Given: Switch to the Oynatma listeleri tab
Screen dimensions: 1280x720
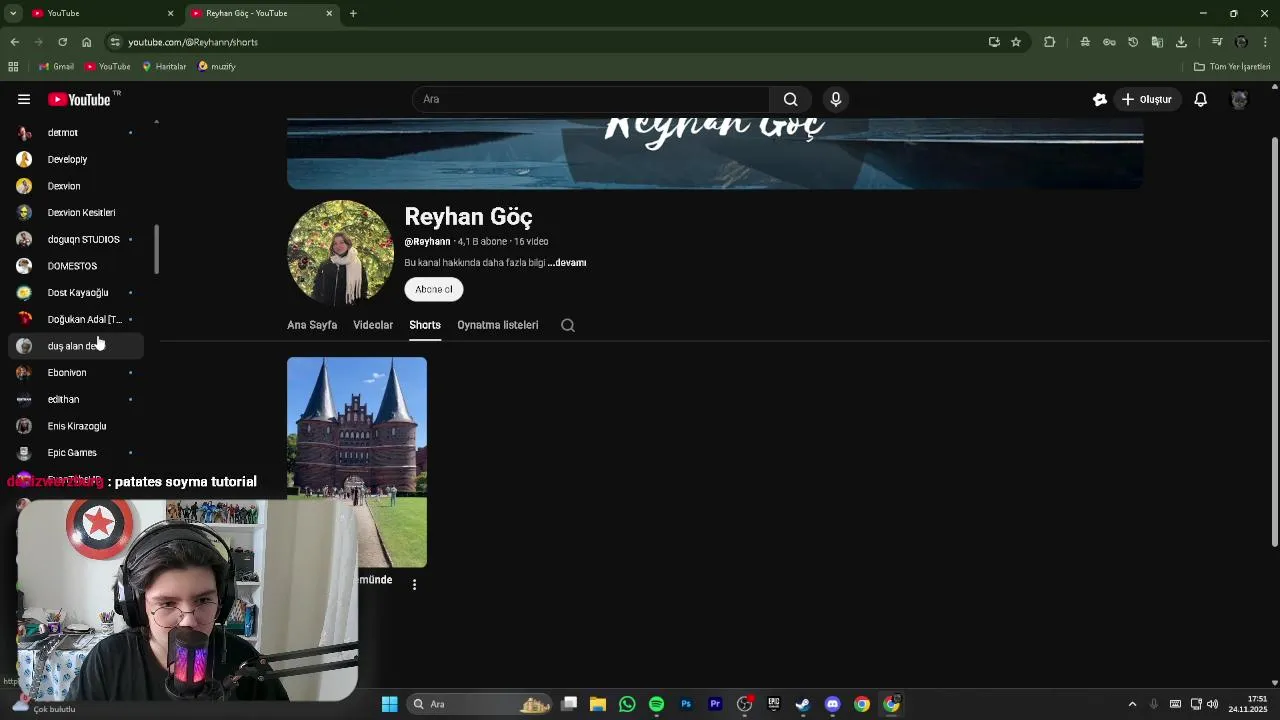Looking at the screenshot, I should 497,325.
